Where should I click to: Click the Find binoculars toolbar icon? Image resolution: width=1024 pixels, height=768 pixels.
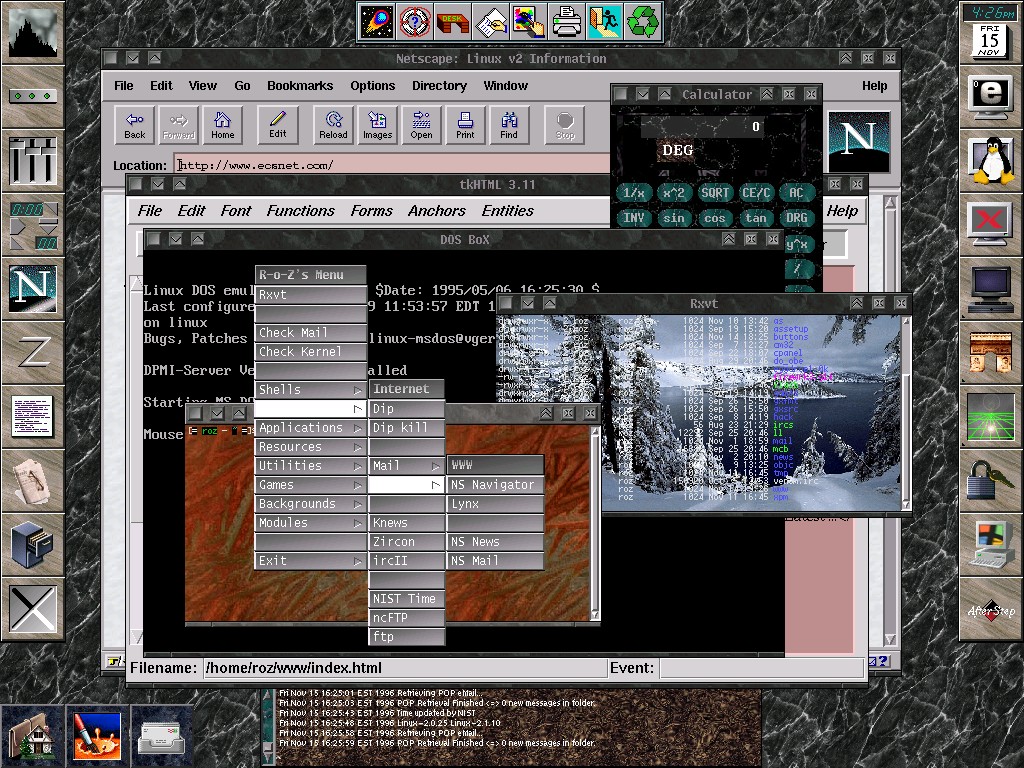tap(509, 124)
